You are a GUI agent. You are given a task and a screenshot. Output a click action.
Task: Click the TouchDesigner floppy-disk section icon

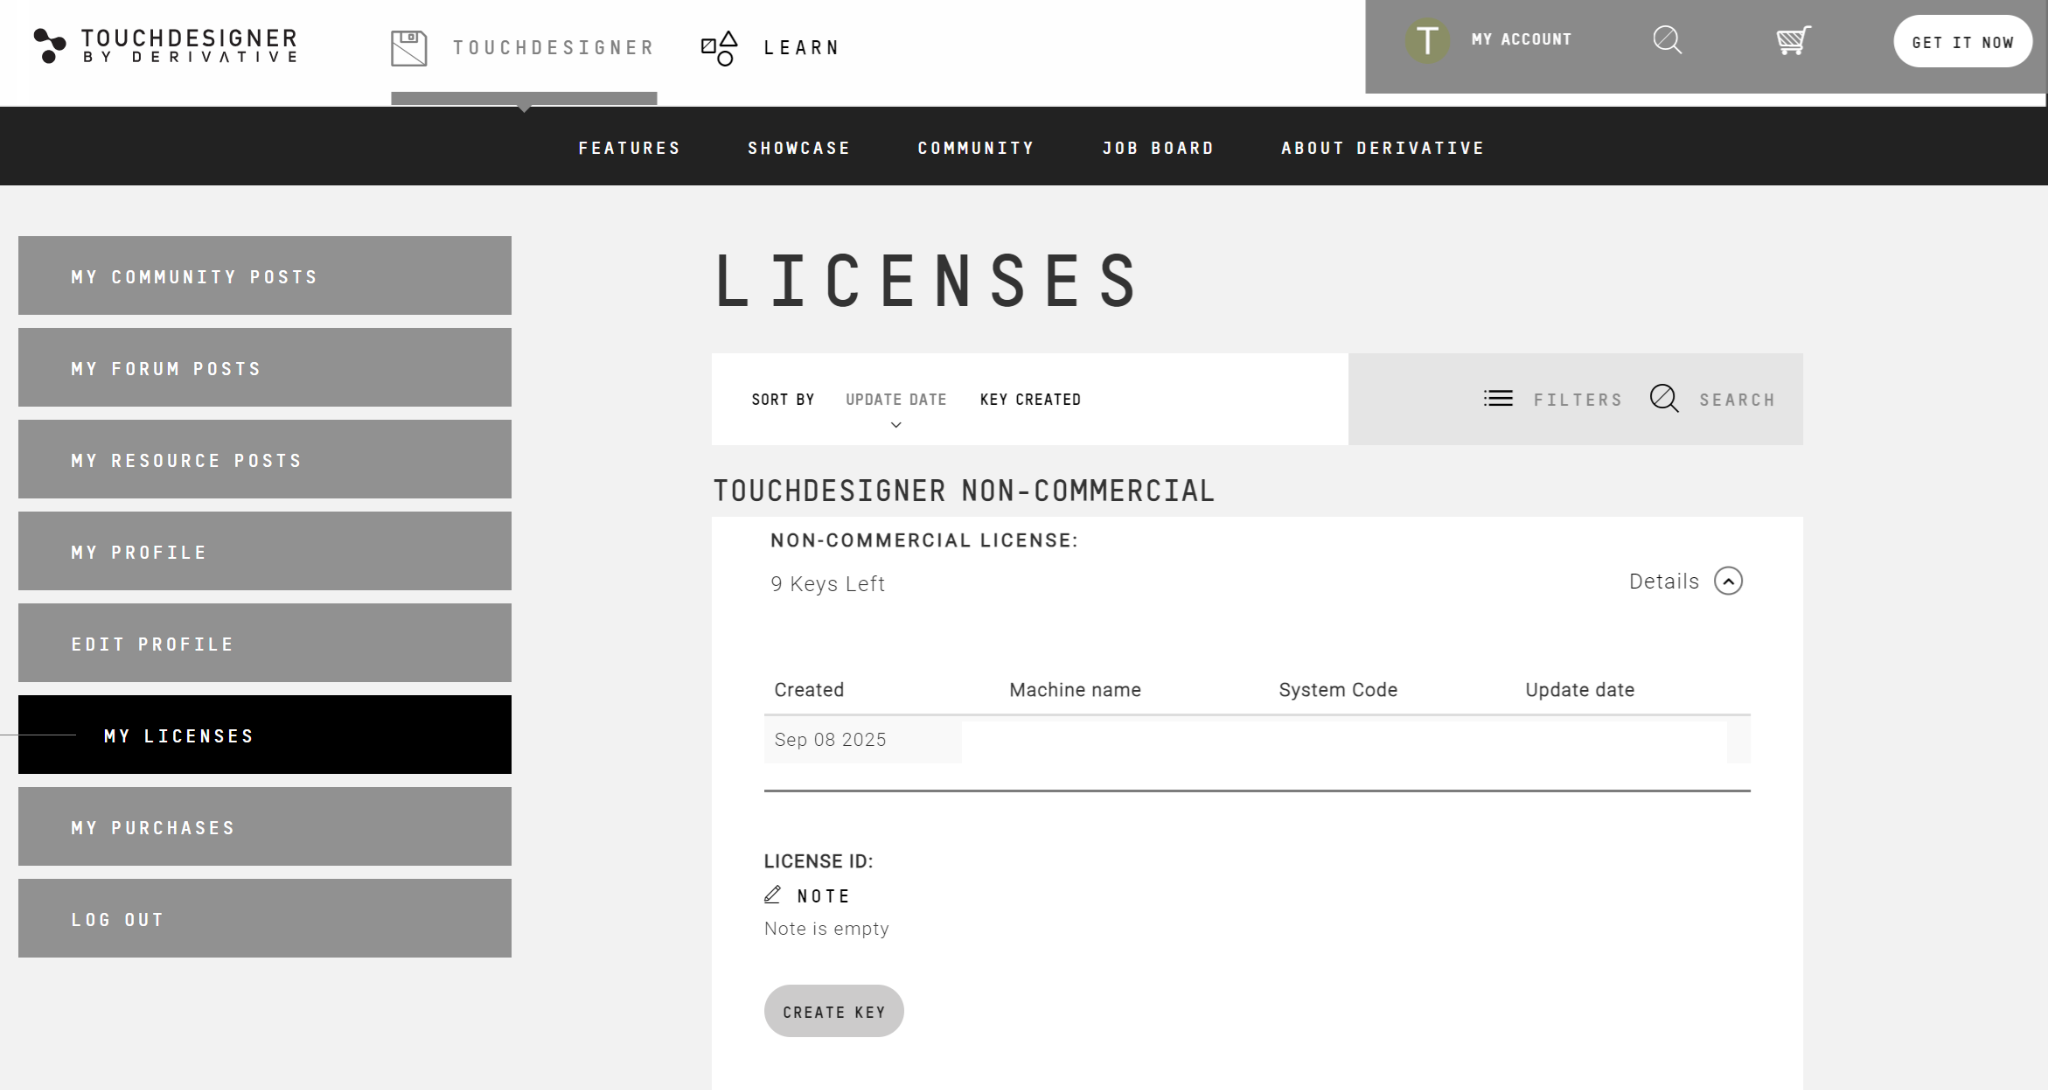tap(409, 48)
